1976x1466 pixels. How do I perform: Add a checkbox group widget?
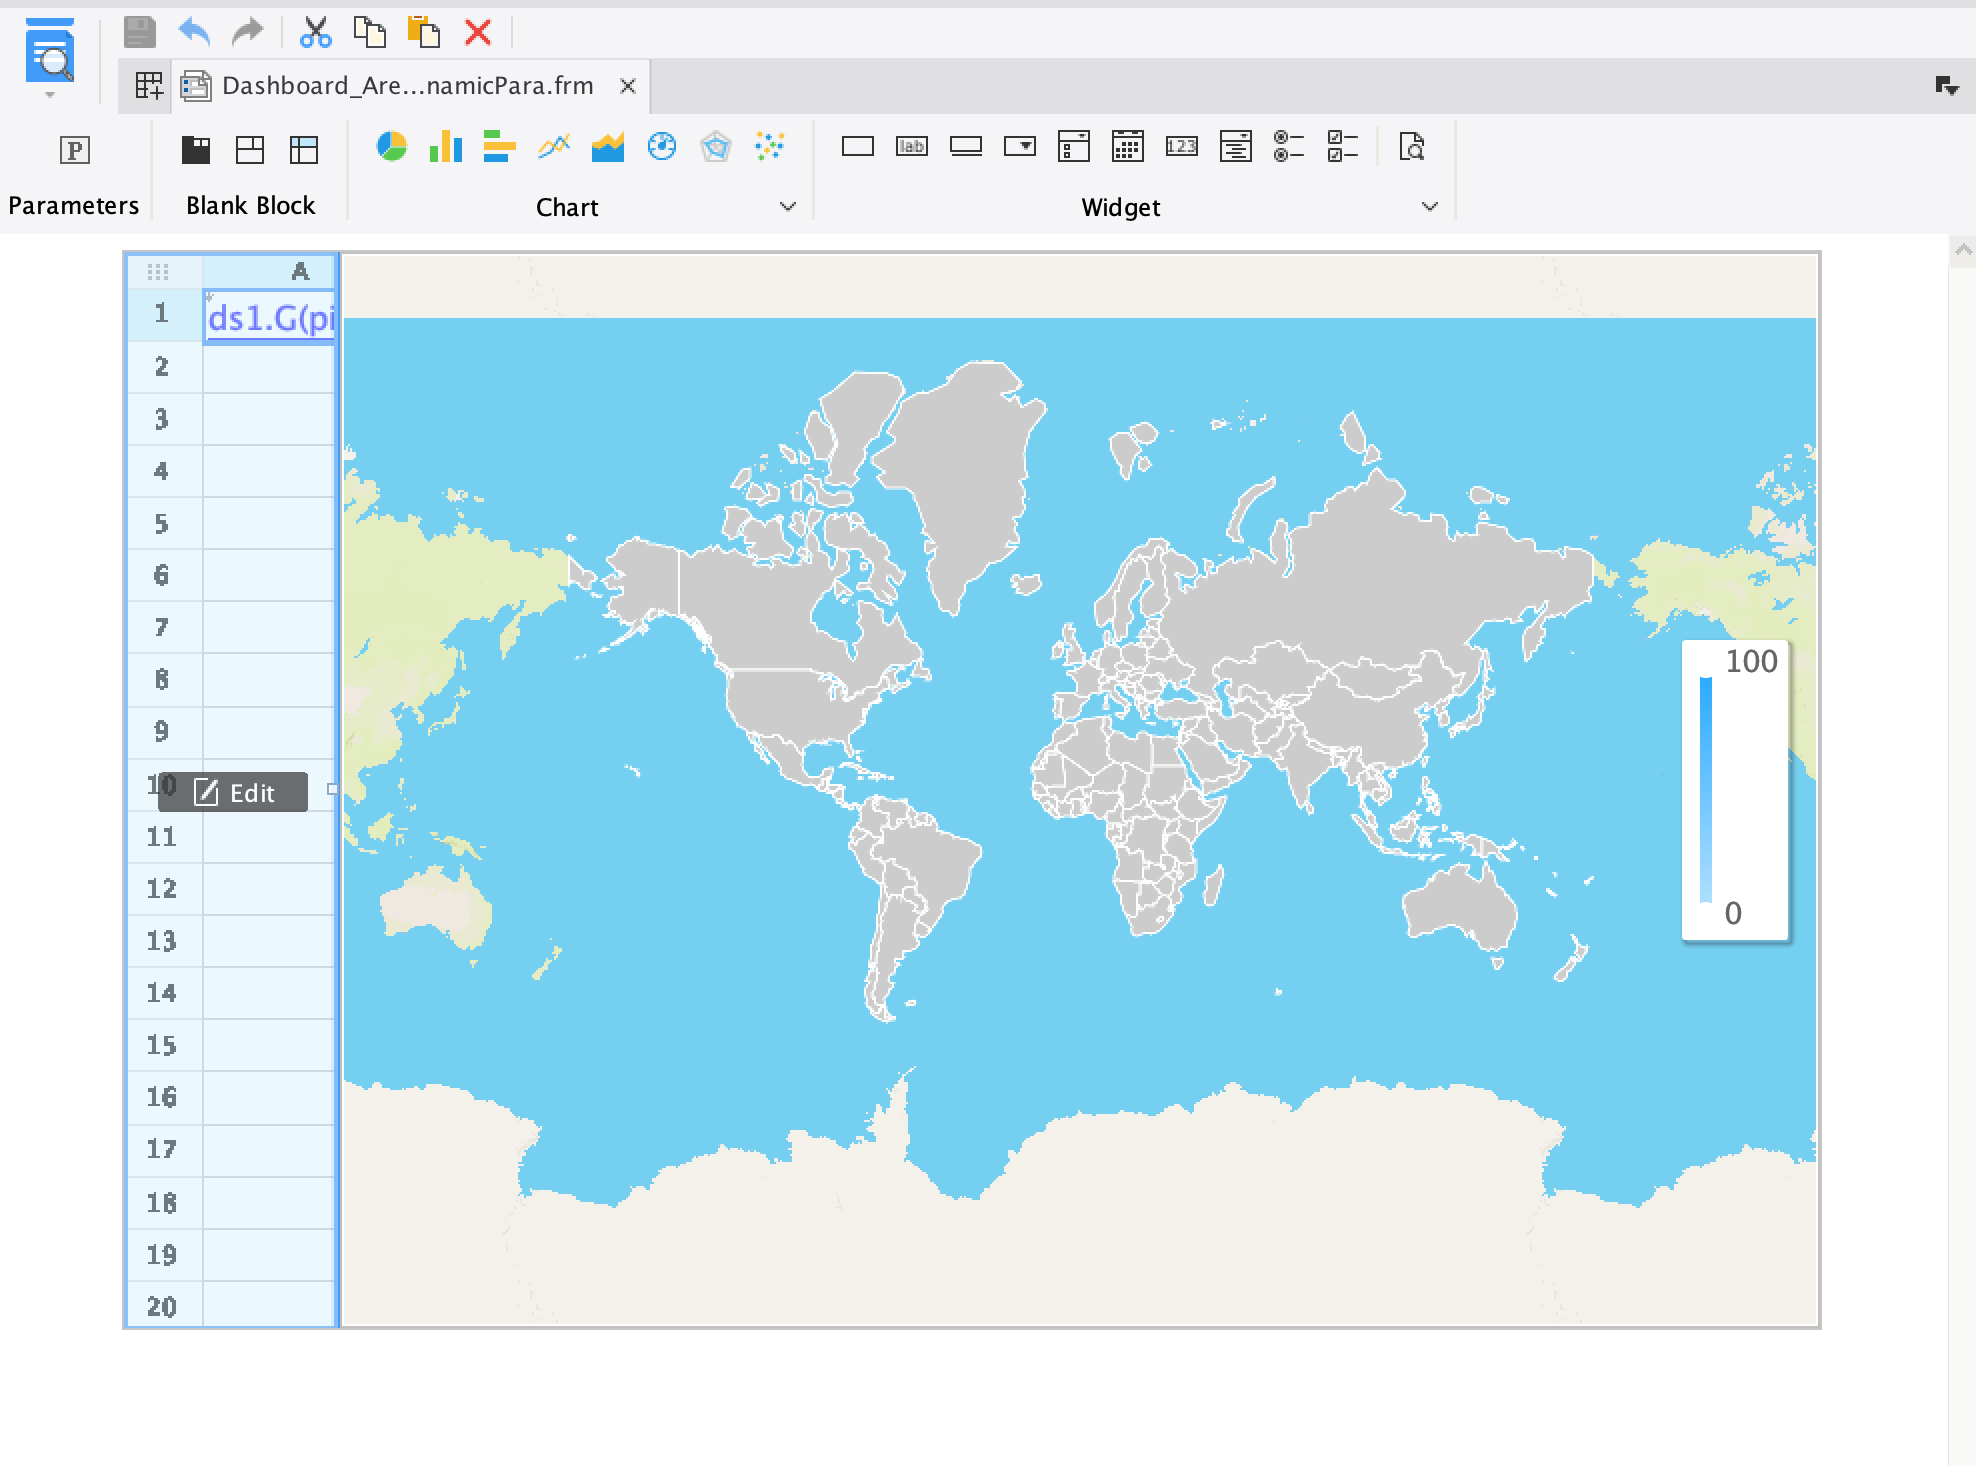coord(1344,147)
